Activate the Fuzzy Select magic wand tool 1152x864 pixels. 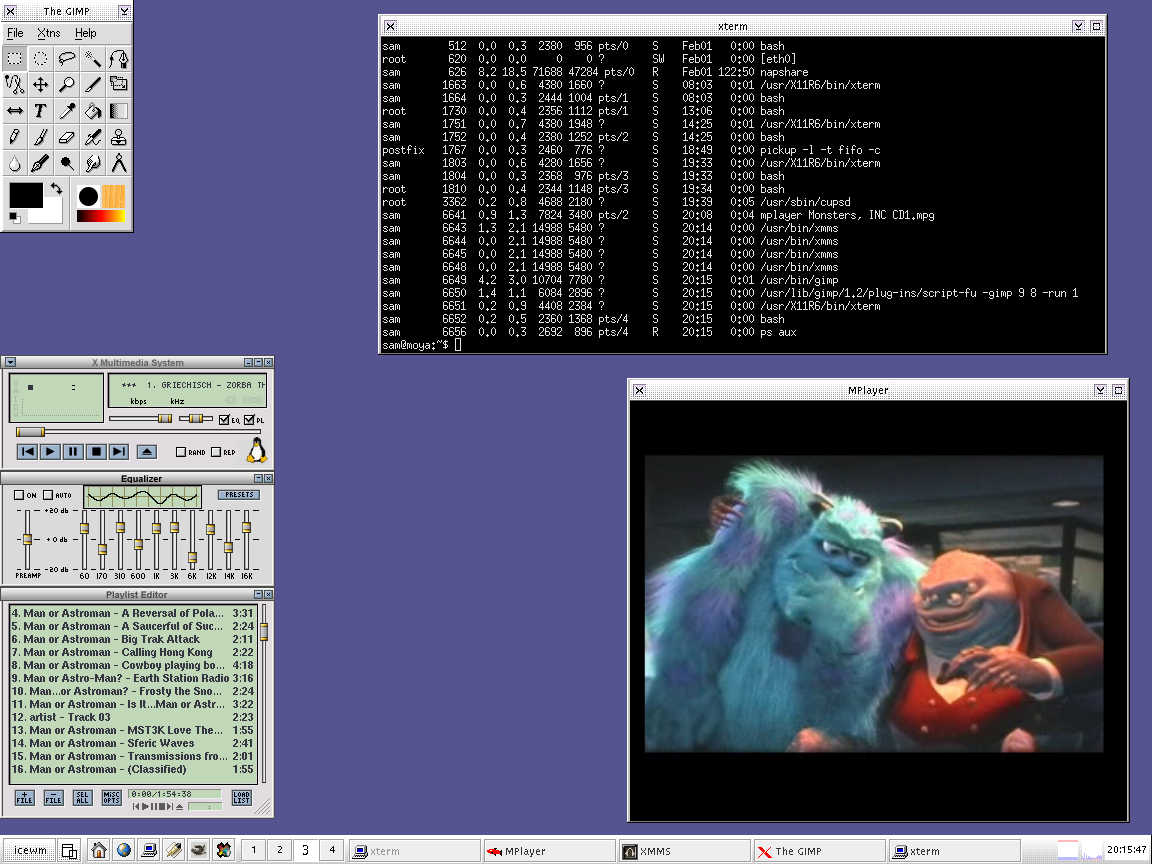click(93, 58)
